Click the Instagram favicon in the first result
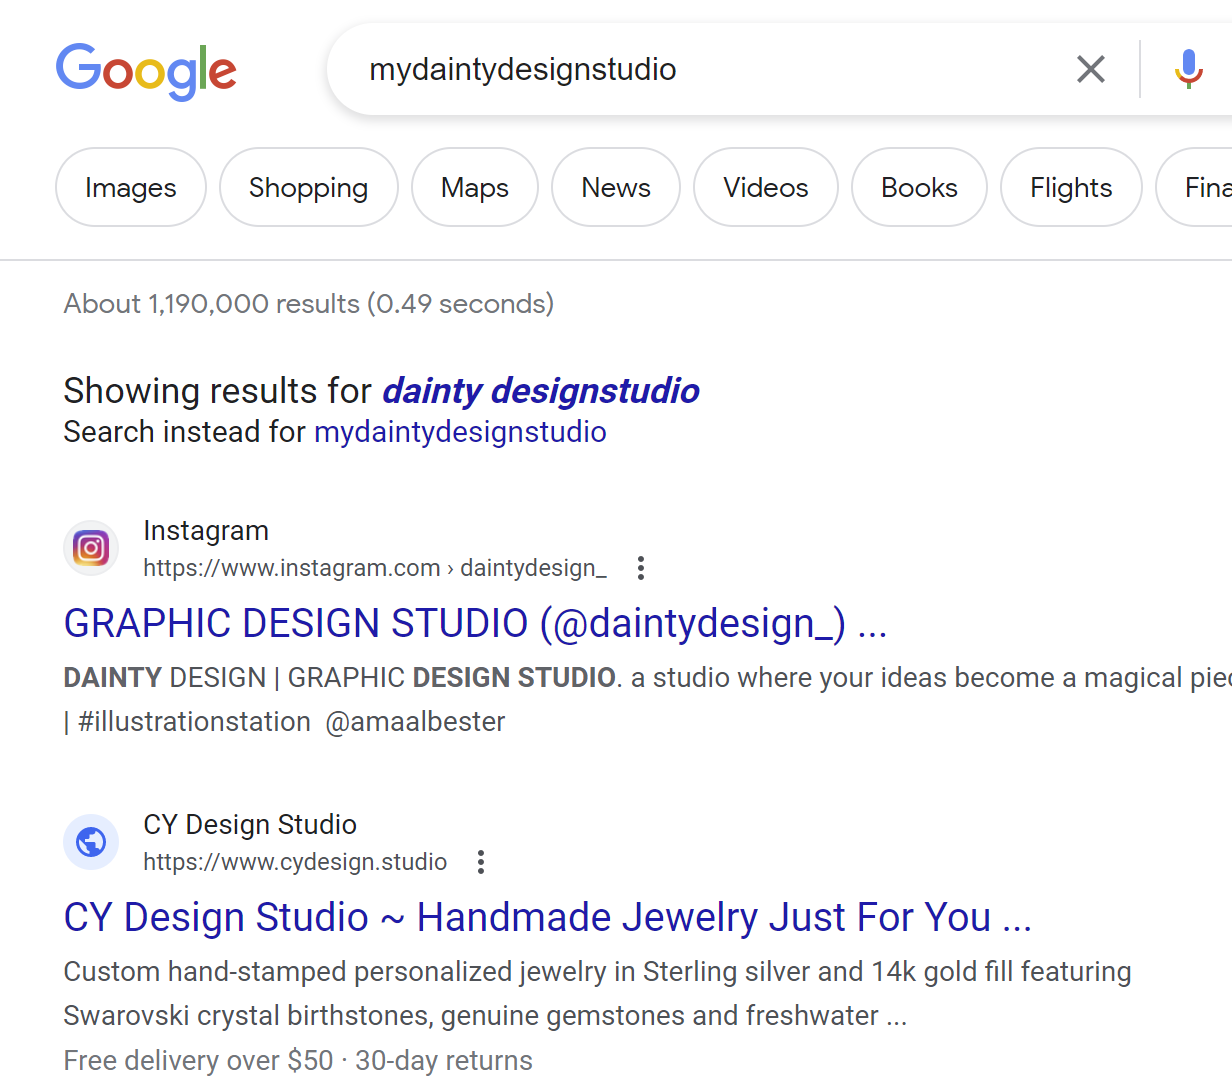Screen dimensions: 1232x1090 tap(91, 548)
